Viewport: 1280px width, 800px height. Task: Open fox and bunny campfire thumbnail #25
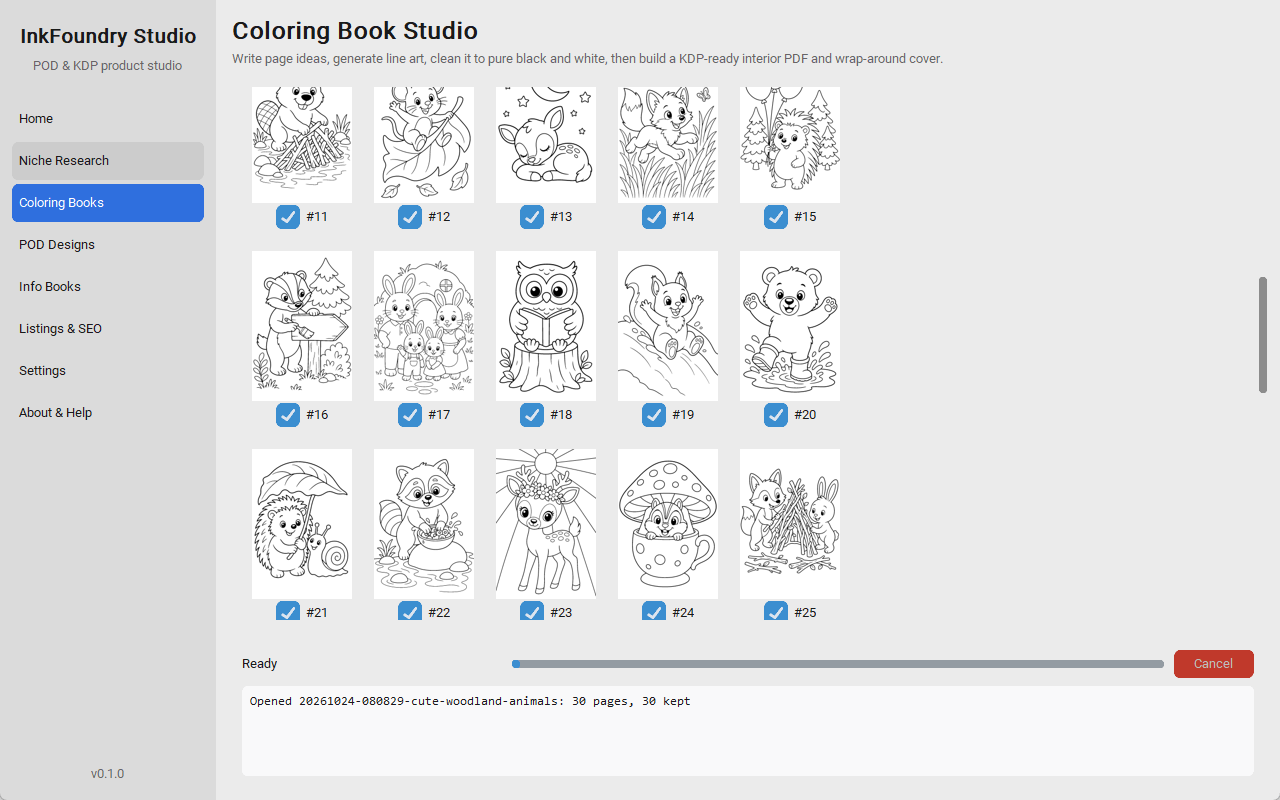790,524
